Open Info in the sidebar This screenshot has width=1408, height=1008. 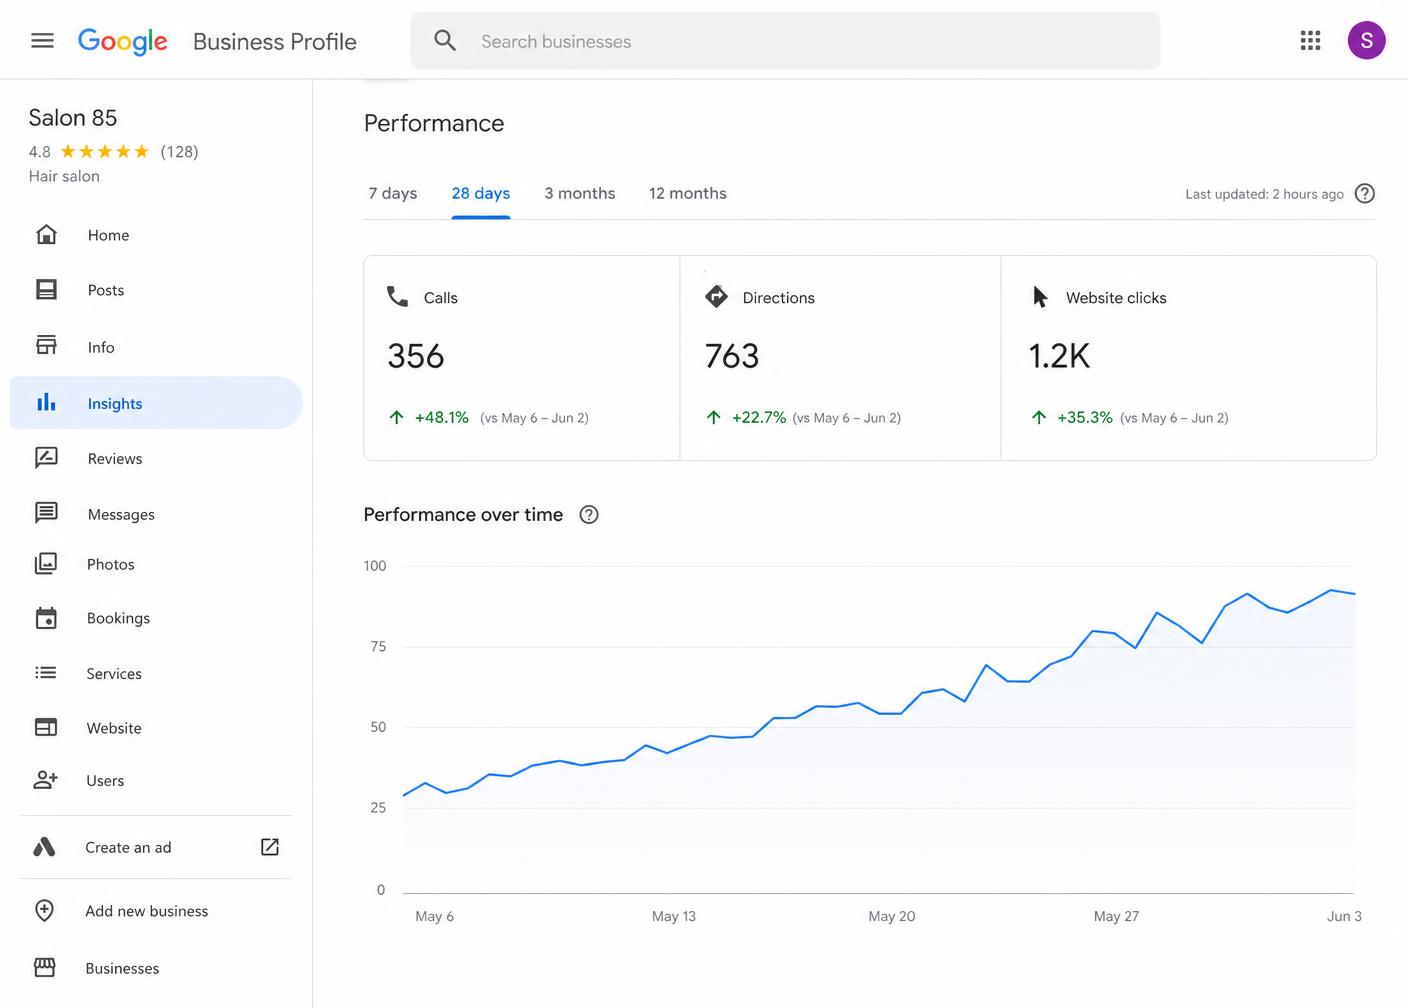click(x=156, y=347)
